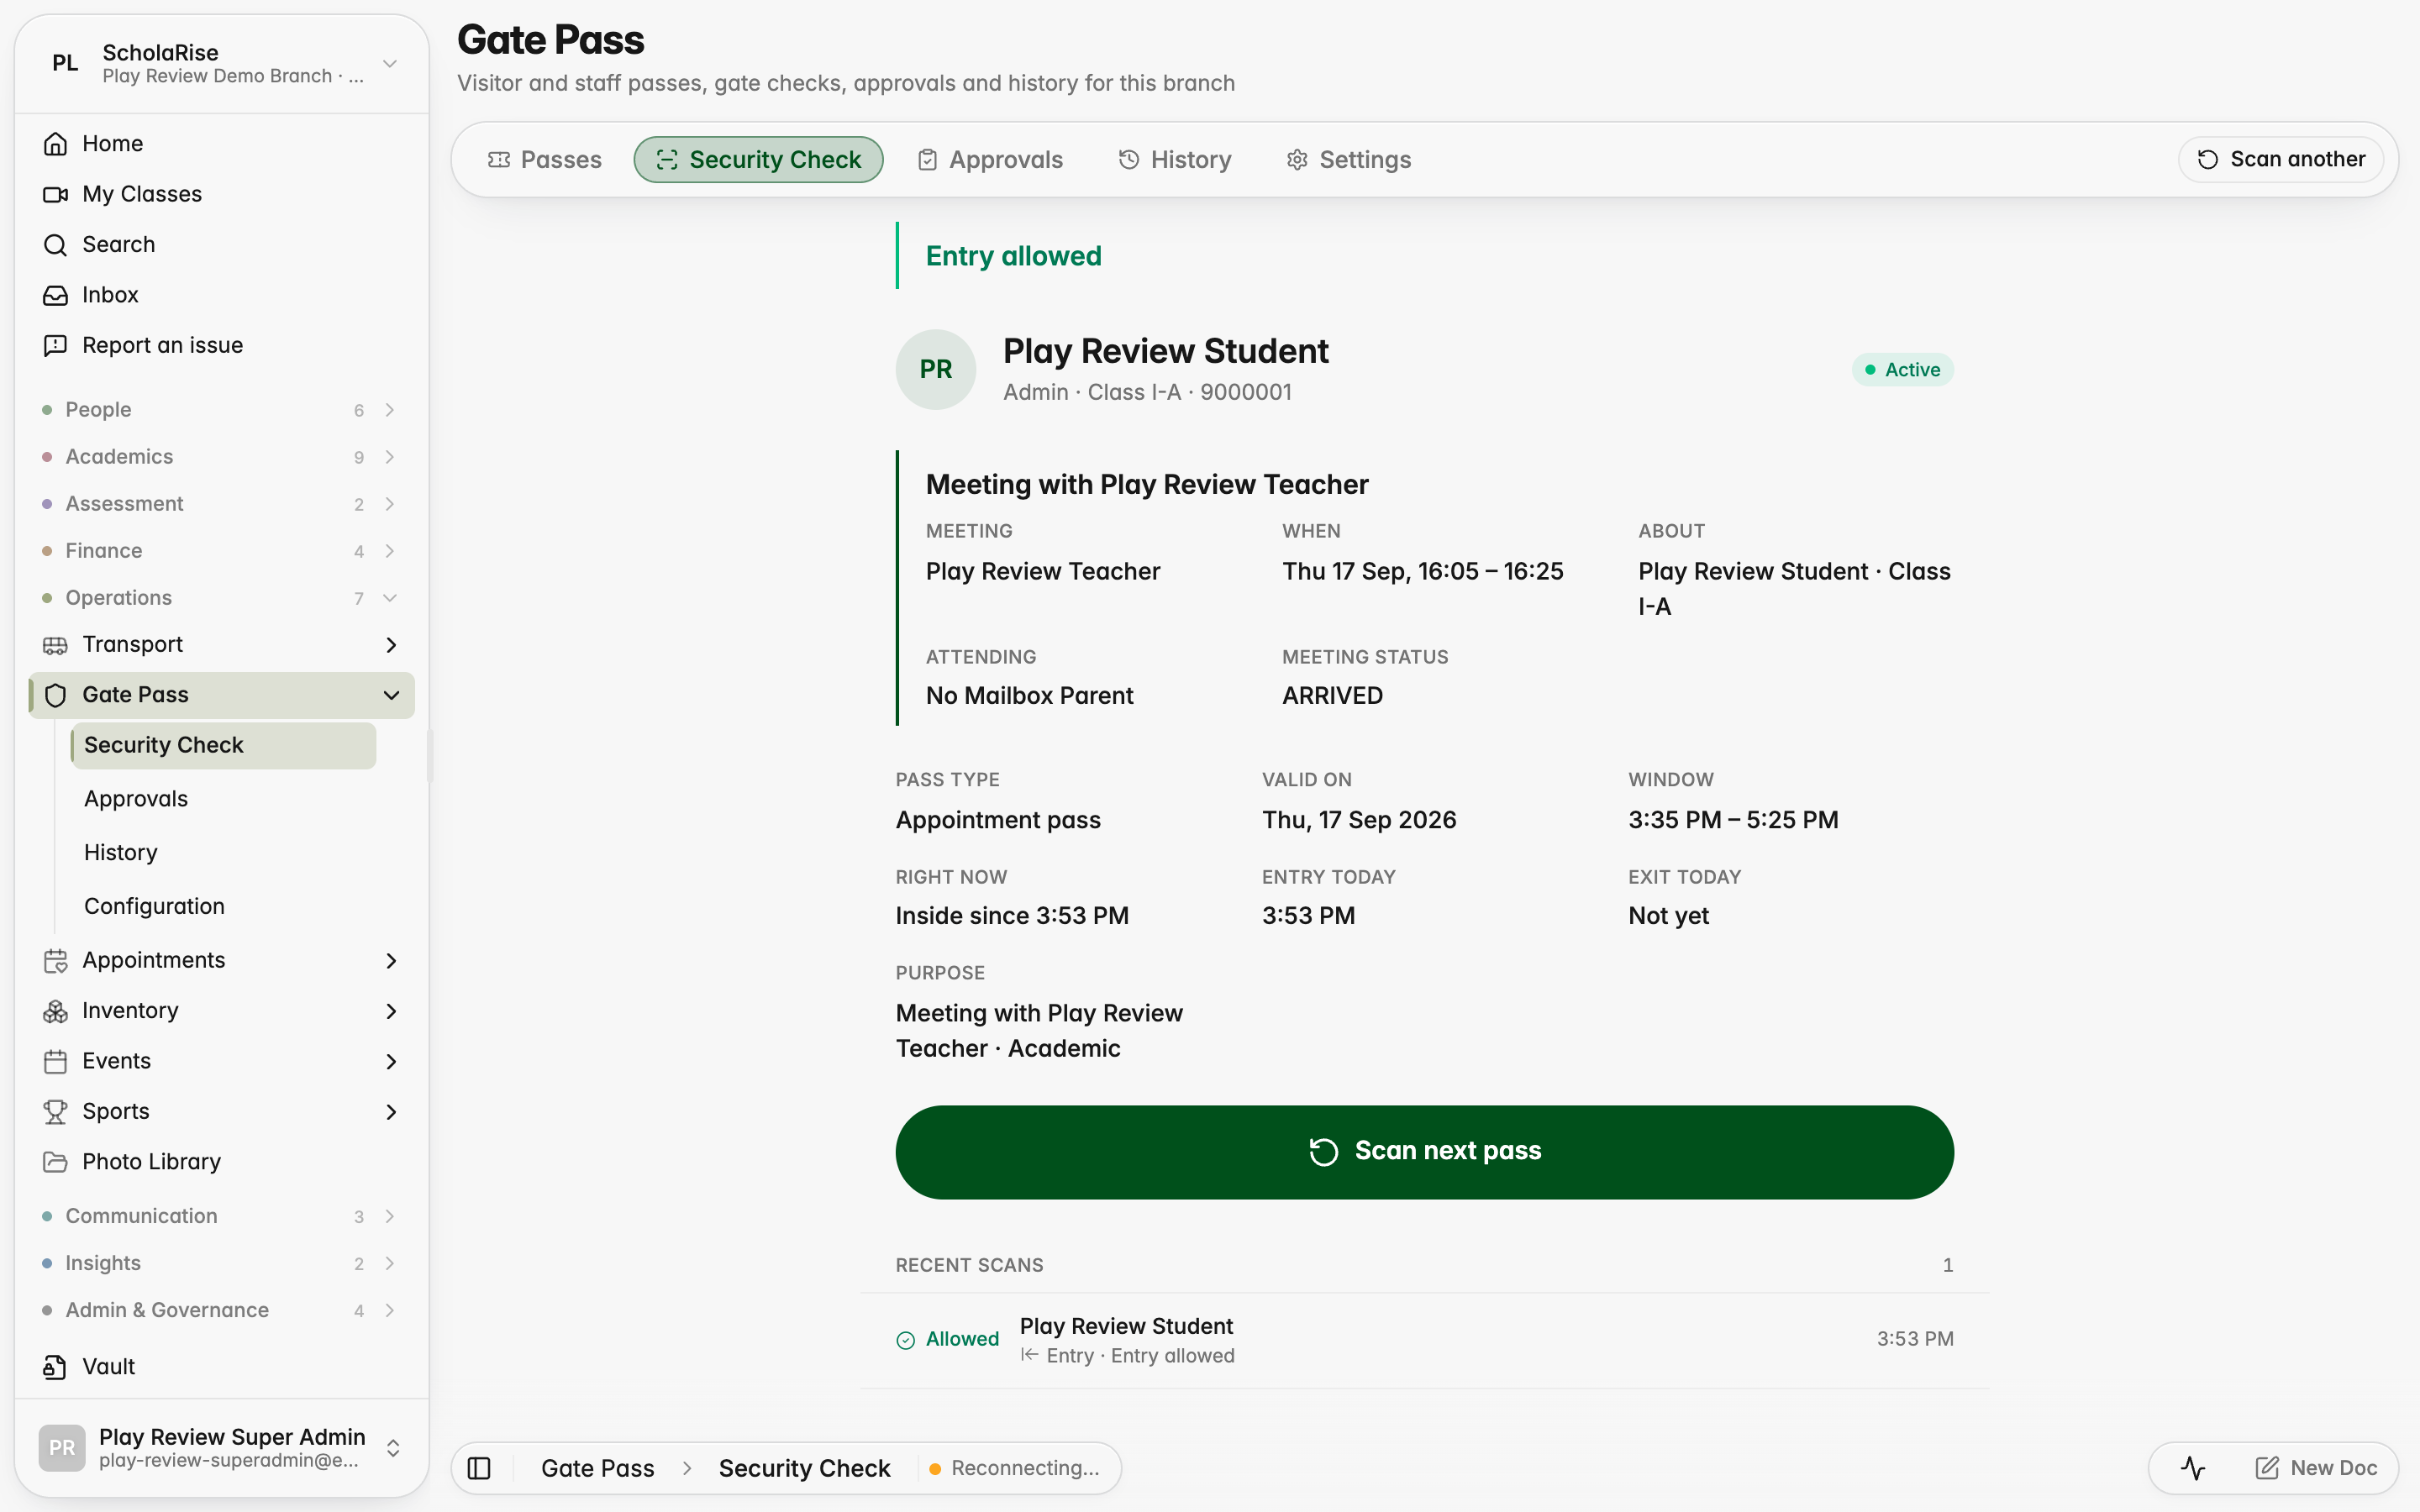
Task: Collapse the Operations section
Action: tap(221, 598)
